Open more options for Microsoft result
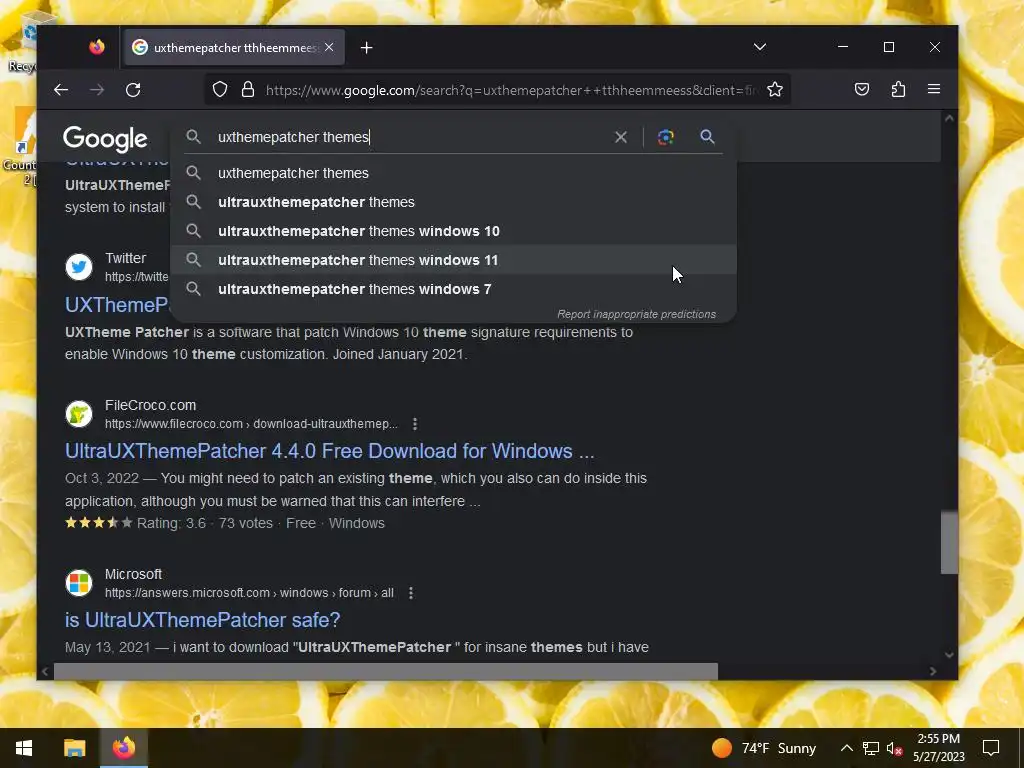The height and width of the screenshot is (768, 1024). pos(411,593)
